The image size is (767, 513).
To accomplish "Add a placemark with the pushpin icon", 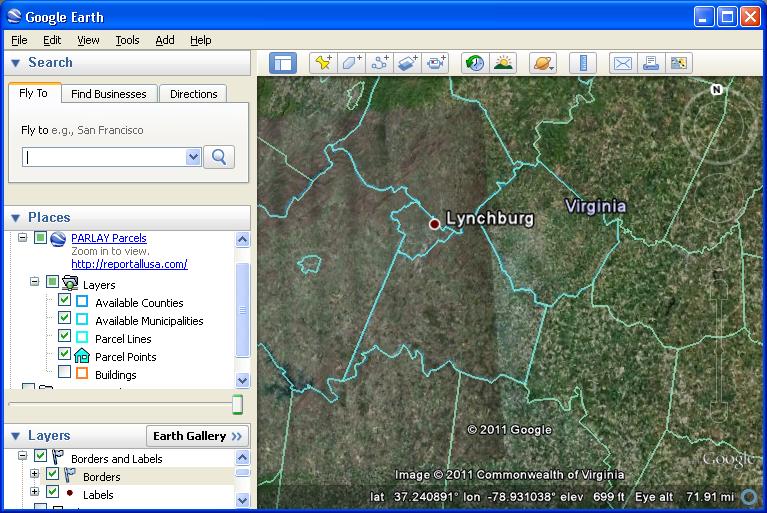I will coord(323,63).
